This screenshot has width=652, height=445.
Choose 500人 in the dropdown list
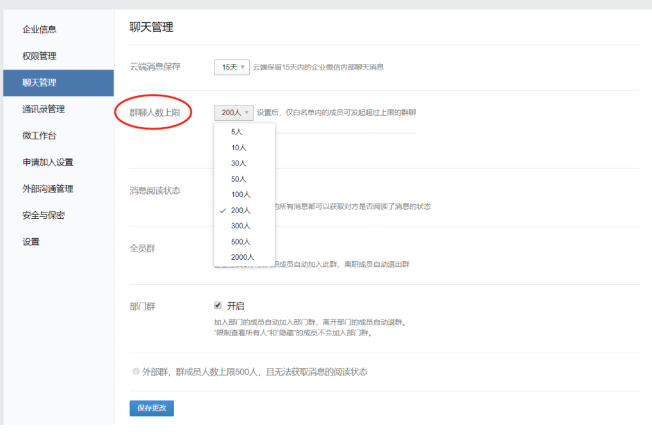tap(240, 241)
